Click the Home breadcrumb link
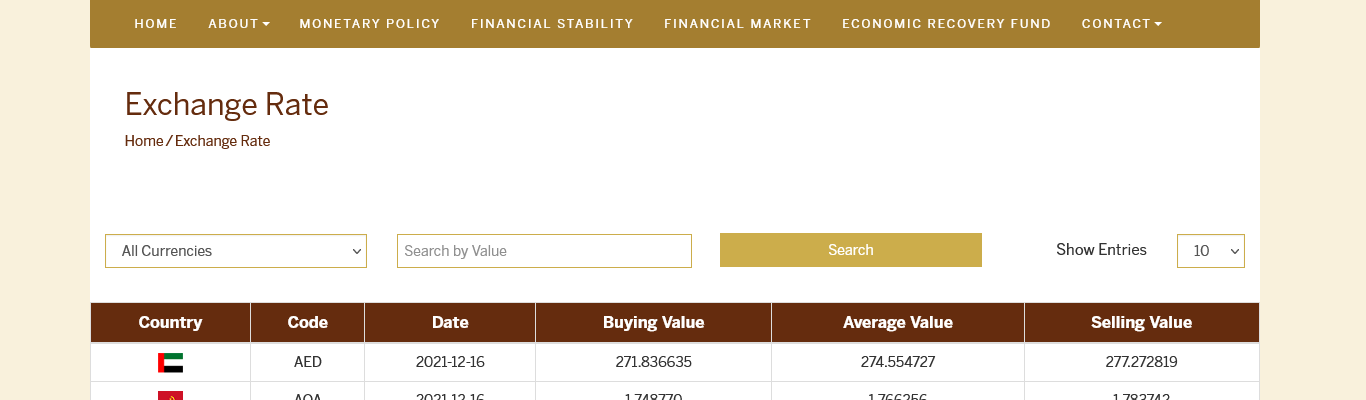This screenshot has height=400, width=1366. (x=143, y=141)
